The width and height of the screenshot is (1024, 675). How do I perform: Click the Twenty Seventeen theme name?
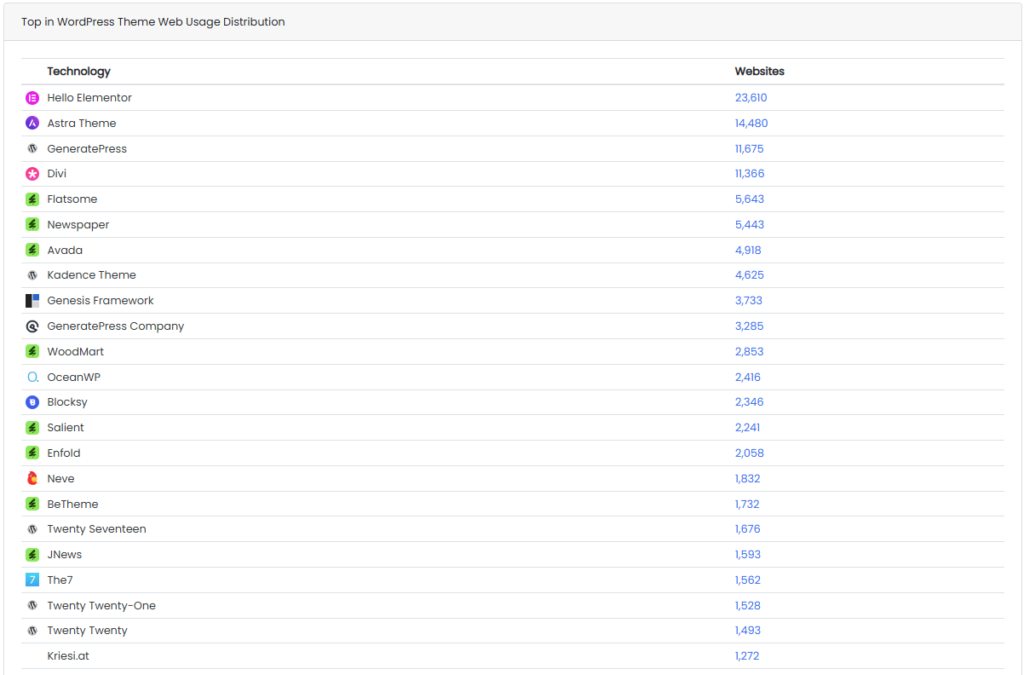(x=96, y=529)
